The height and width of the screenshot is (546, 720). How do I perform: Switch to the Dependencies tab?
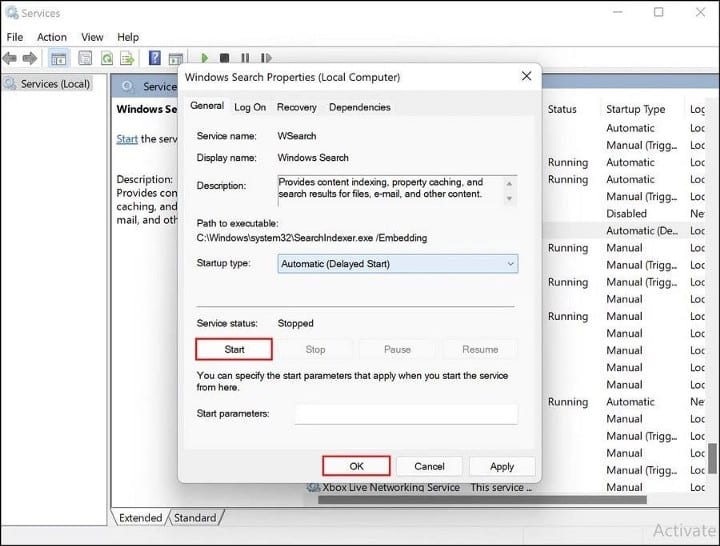click(x=360, y=107)
